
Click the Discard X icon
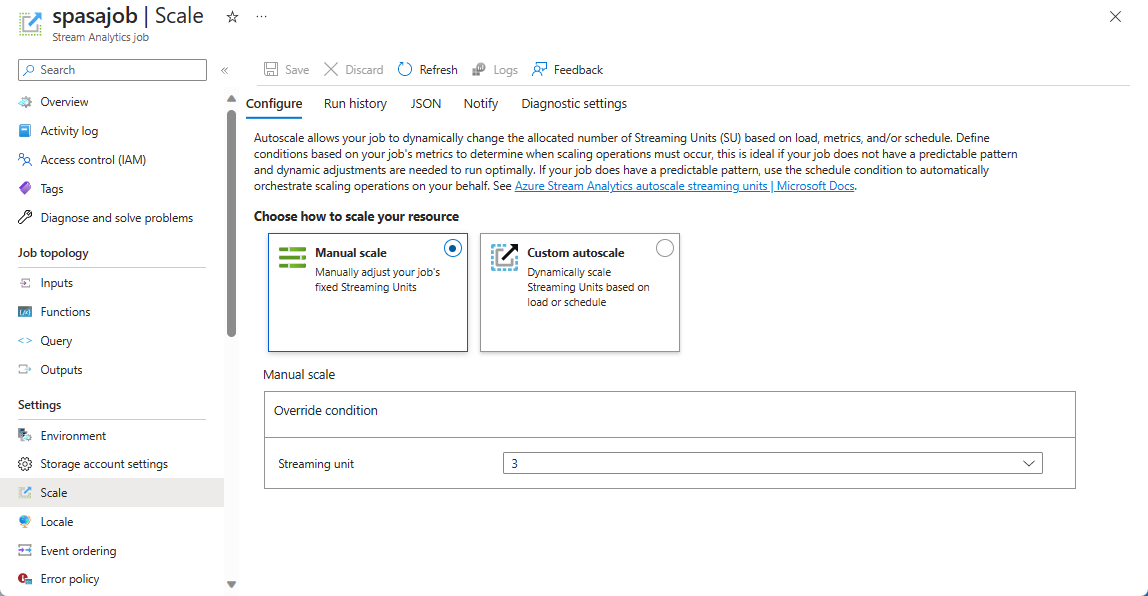pos(331,70)
